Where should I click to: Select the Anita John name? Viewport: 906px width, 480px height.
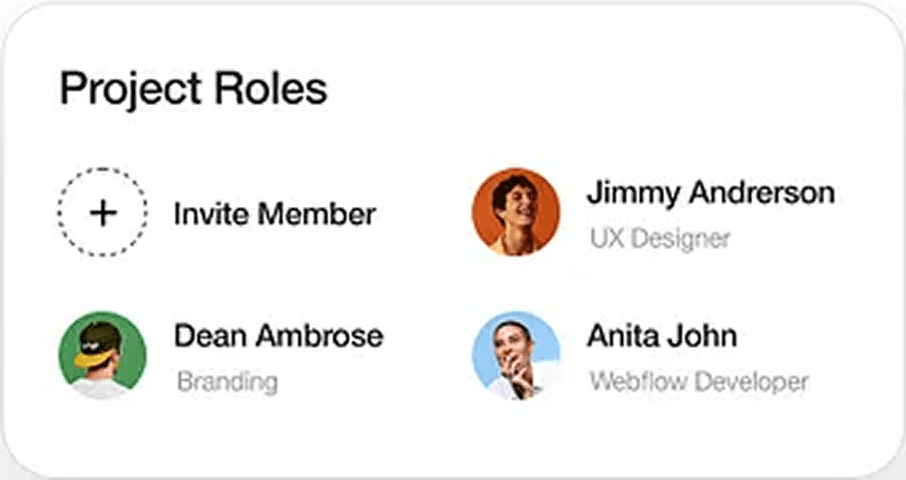[x=662, y=335]
